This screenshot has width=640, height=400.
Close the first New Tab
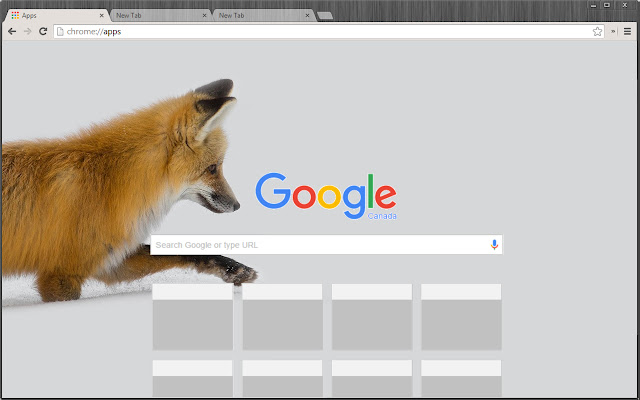(204, 16)
